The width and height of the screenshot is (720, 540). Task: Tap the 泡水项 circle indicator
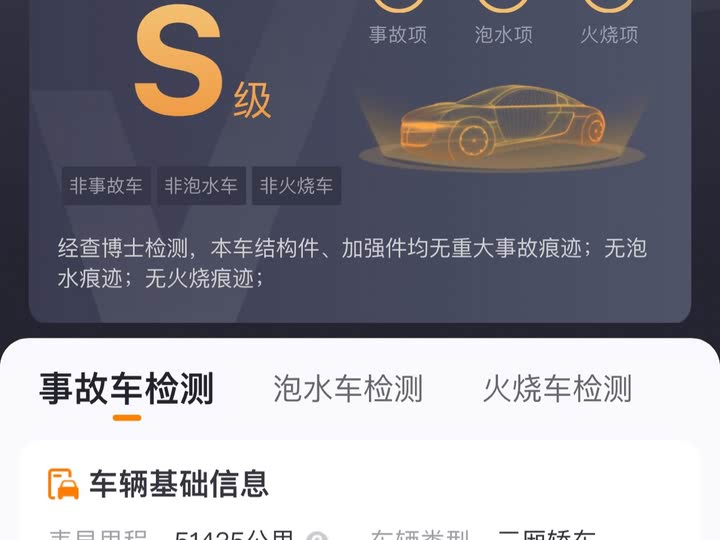tap(504, 6)
